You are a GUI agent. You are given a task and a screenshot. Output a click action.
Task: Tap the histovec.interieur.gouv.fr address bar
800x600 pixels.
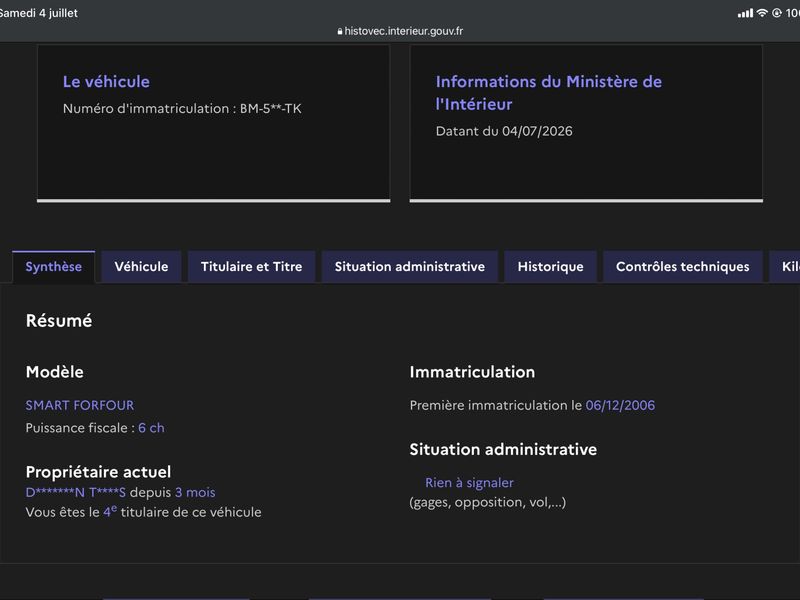(400, 31)
